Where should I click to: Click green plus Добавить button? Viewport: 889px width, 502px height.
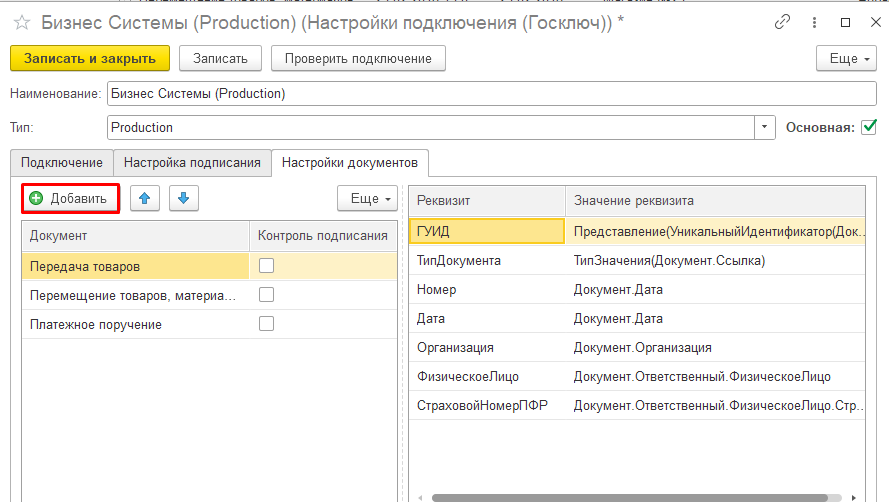(x=70, y=199)
